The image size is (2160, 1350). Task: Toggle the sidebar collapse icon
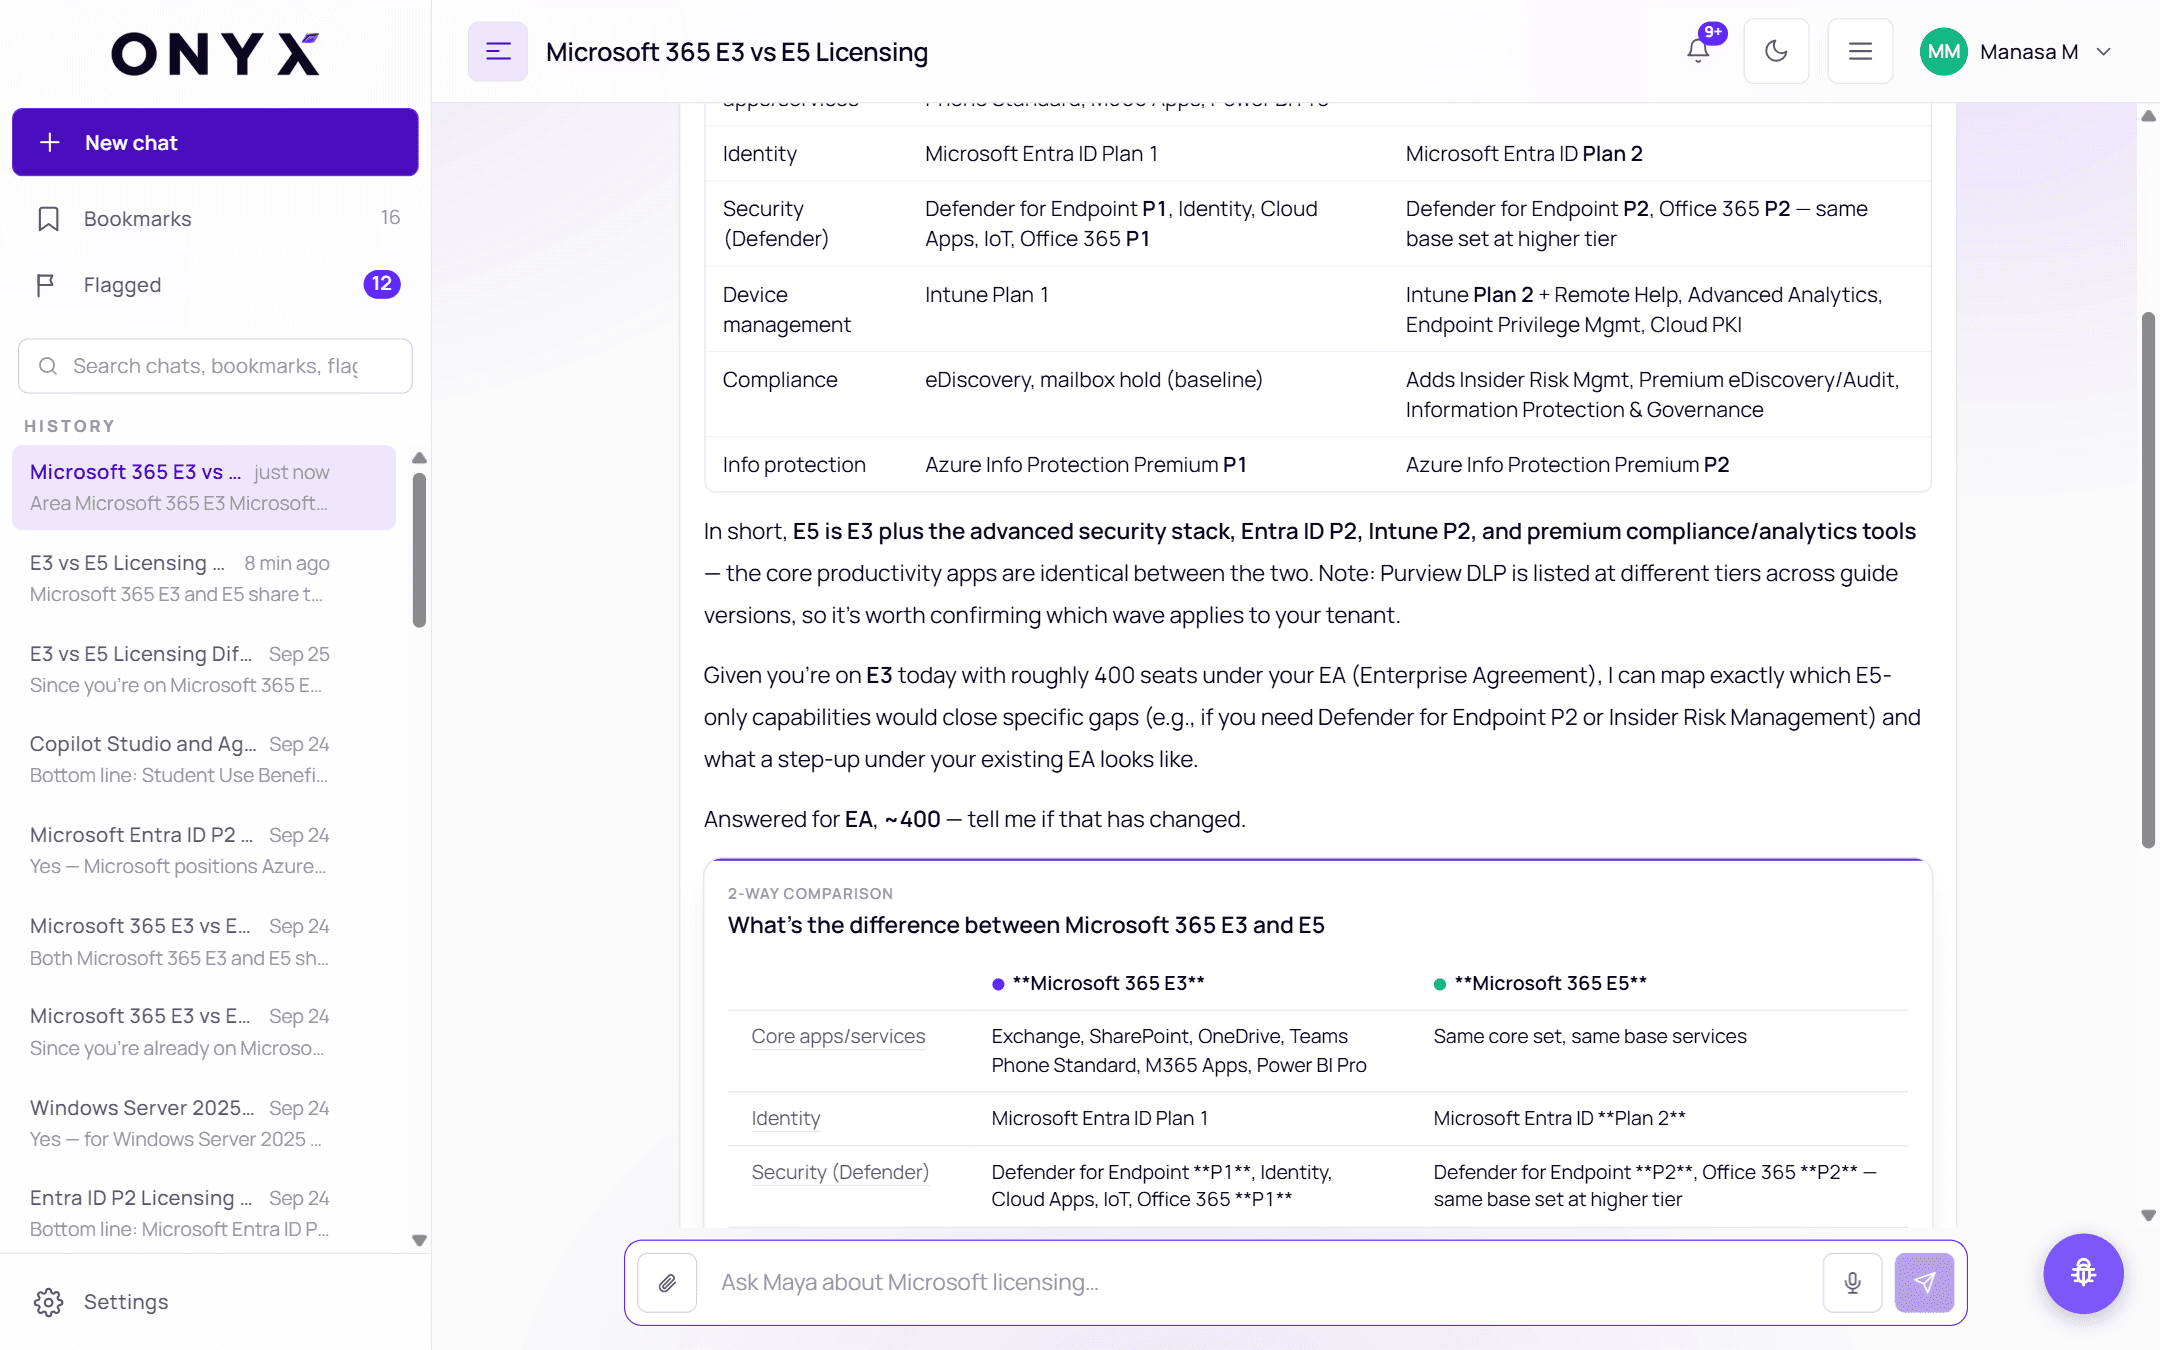point(498,52)
